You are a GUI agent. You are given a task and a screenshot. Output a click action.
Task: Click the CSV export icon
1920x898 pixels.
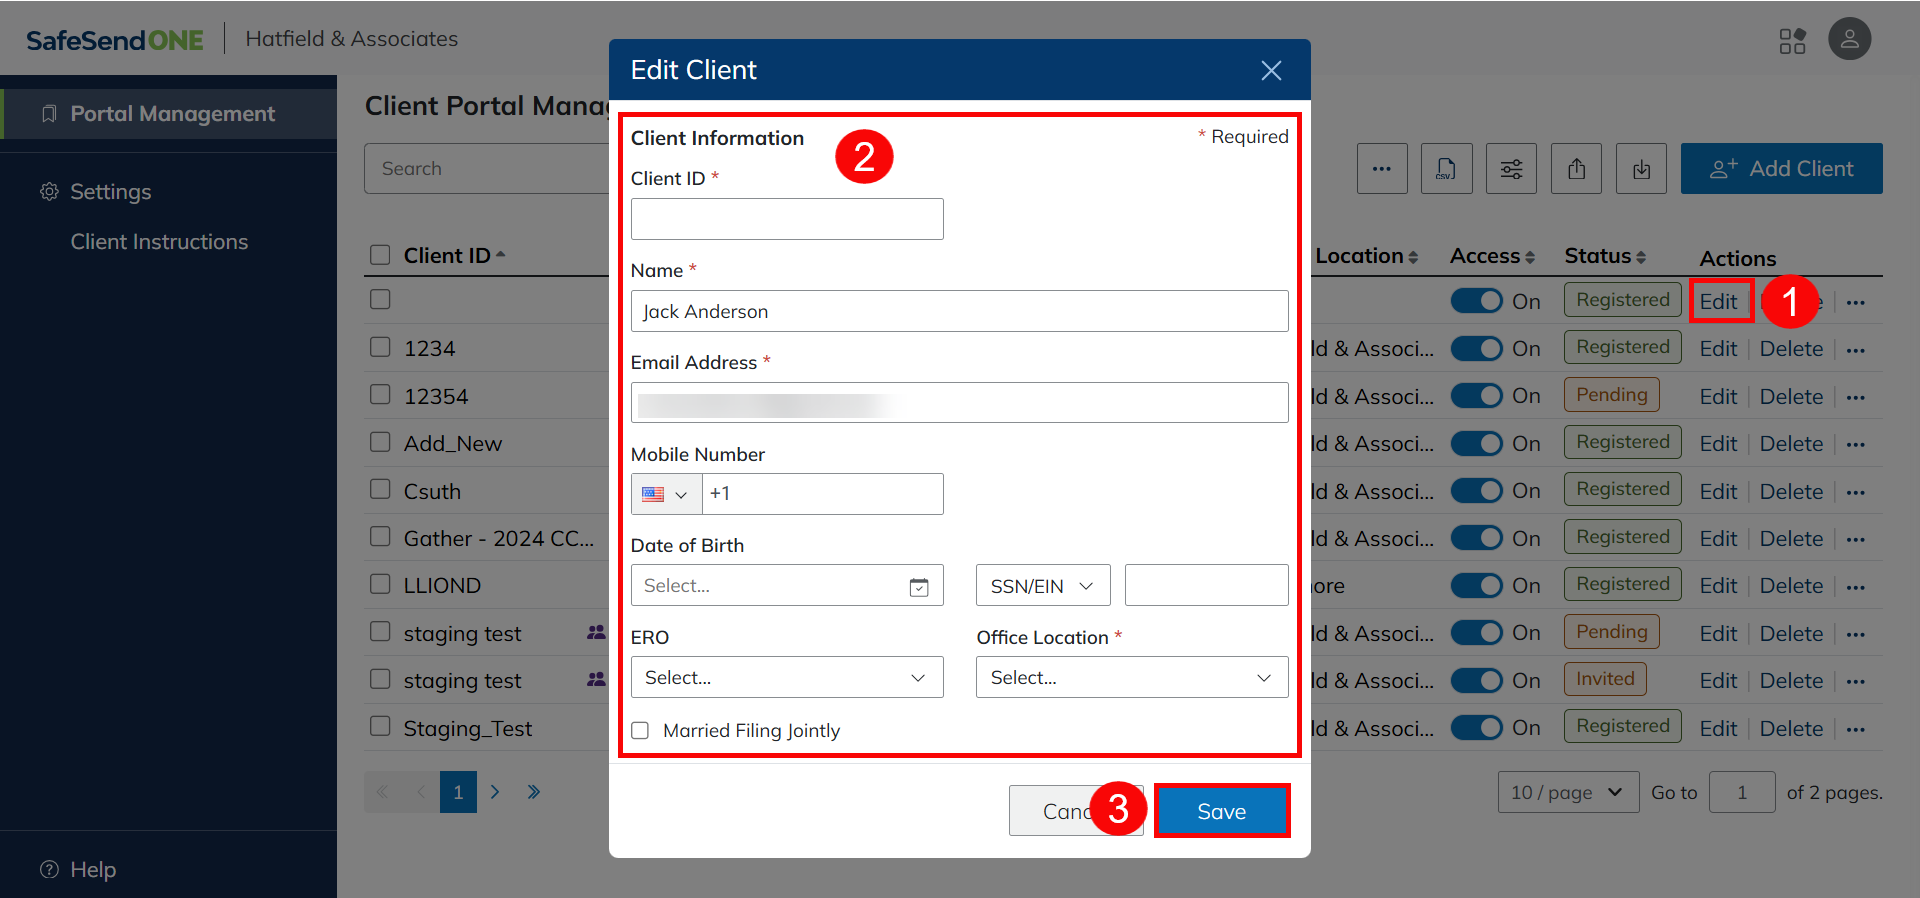point(1446,169)
